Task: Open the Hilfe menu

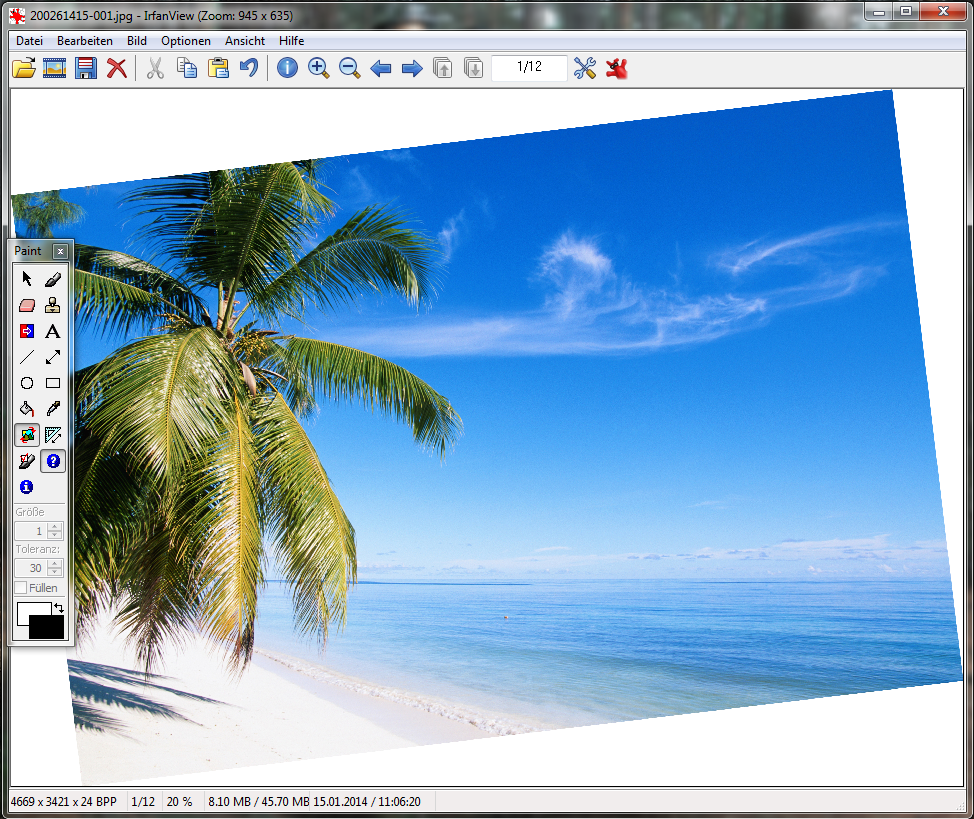Action: (291, 41)
